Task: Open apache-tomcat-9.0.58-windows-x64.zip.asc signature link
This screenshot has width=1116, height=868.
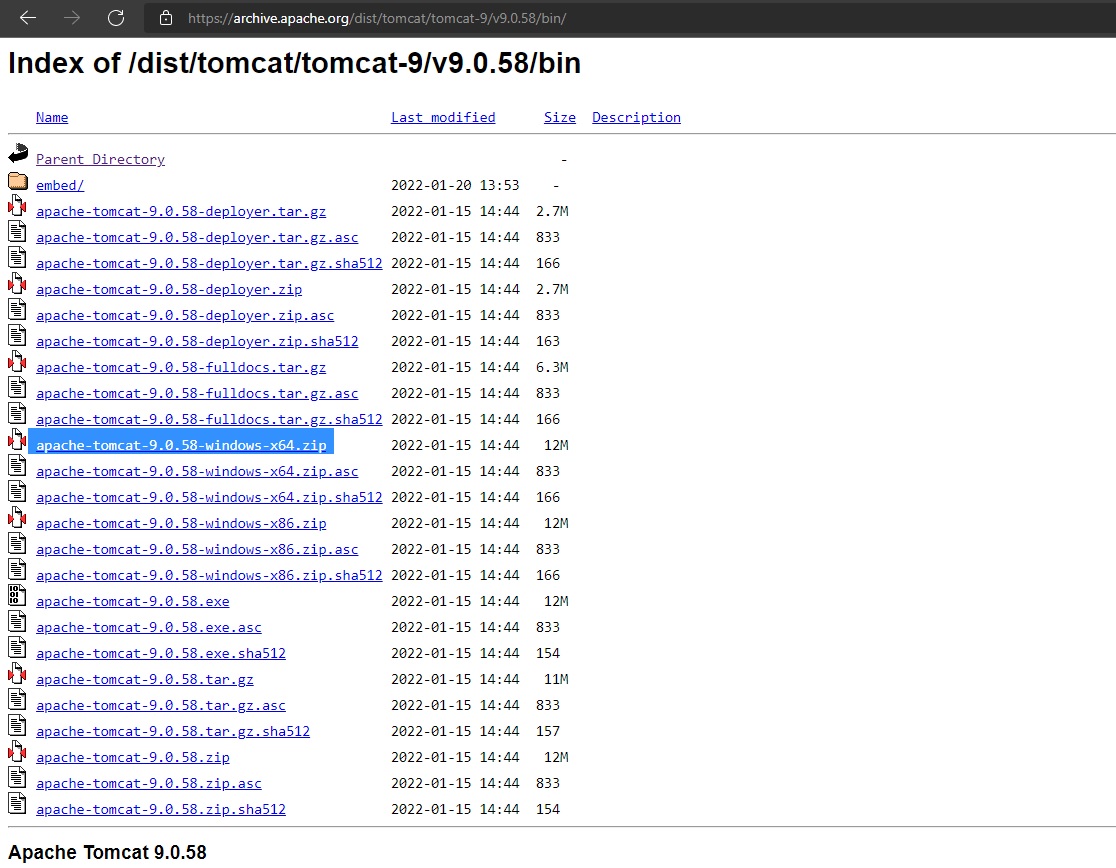Action: (x=197, y=471)
